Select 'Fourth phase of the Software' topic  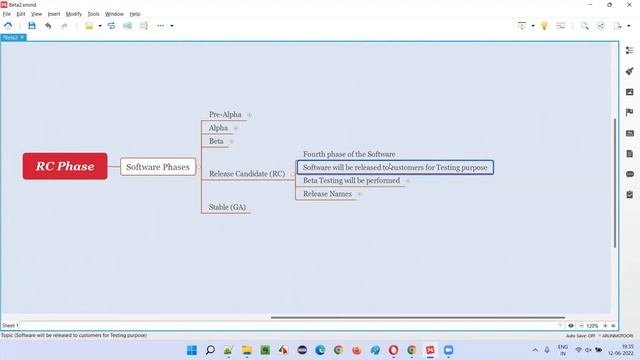tap(349, 154)
